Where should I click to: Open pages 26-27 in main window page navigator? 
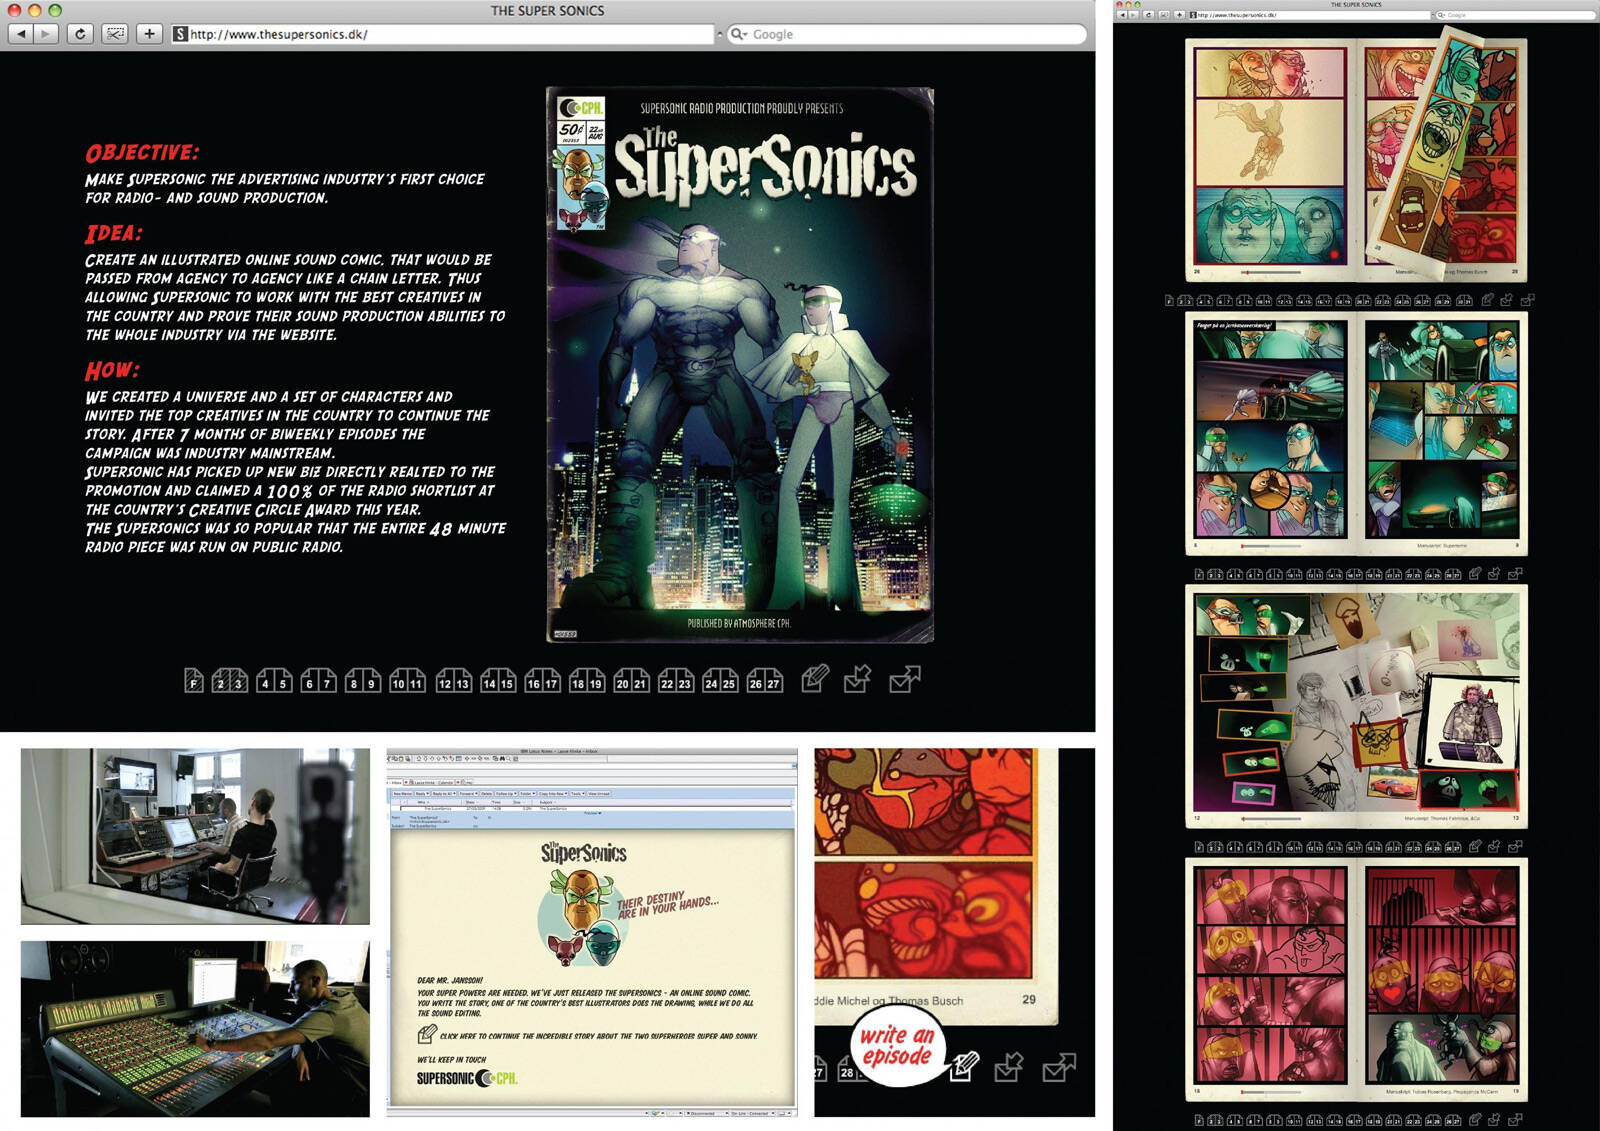pos(765,681)
